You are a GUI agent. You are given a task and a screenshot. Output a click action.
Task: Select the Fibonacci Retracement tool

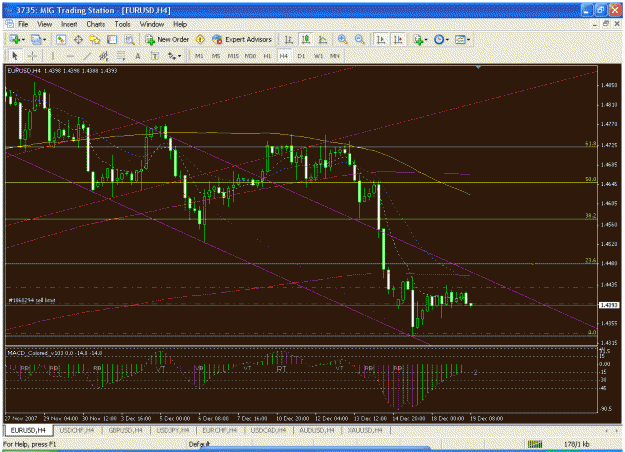tap(121, 56)
